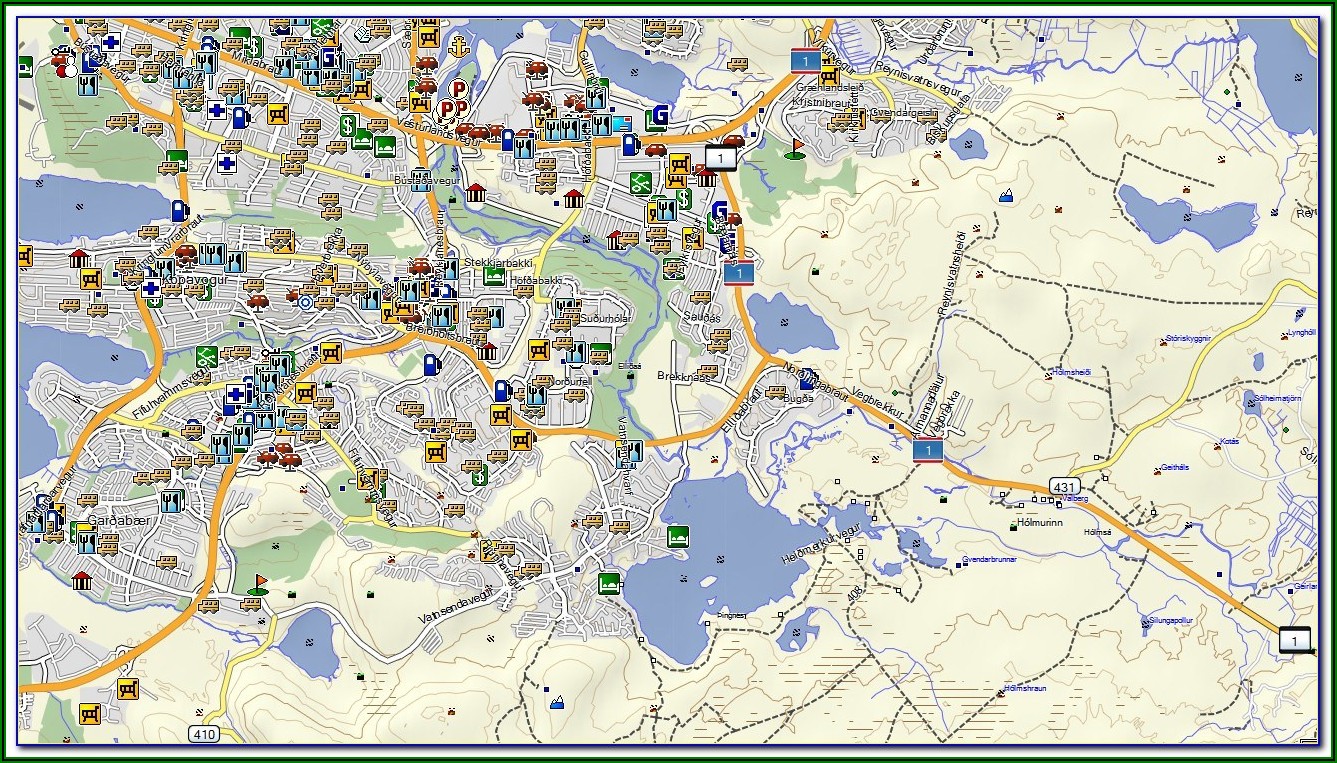Click the white route 1 shield beside Vesturlandsvegur

(x=722, y=158)
